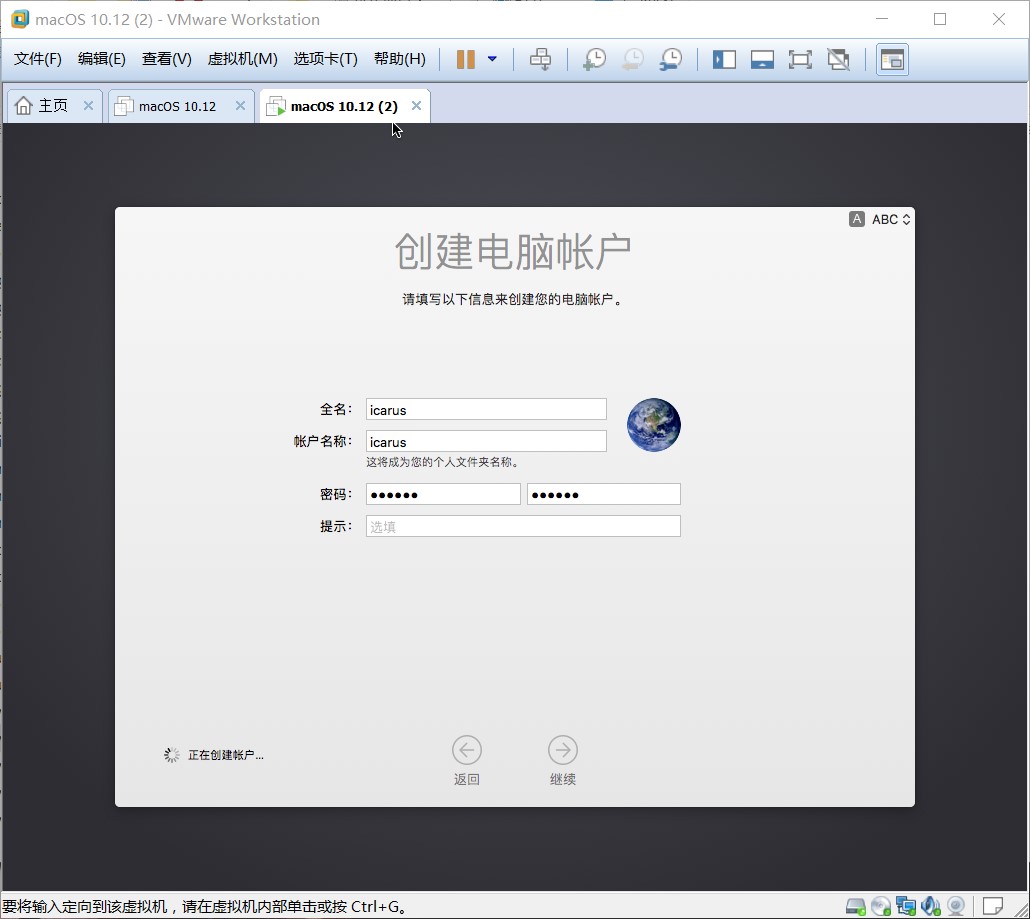Viewport: 1030px width, 919px height.
Task: Click the 正在创建帐户... status text
Action: tap(226, 755)
